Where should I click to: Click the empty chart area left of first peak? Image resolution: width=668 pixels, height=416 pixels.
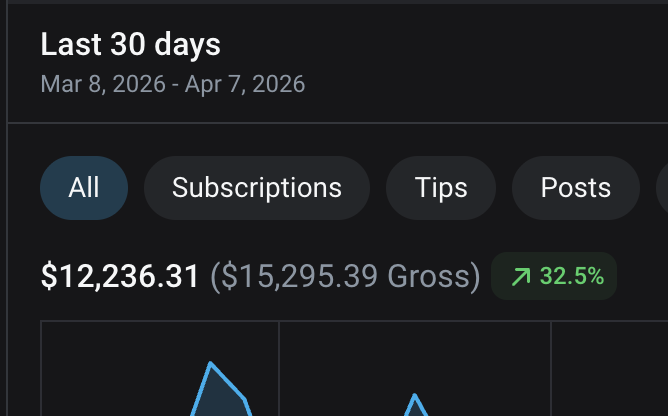pyautogui.click(x=115, y=369)
